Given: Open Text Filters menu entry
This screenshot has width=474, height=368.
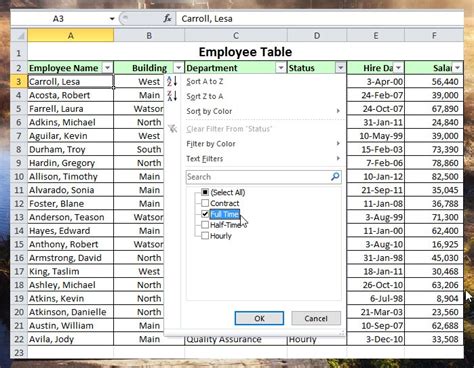Looking at the screenshot, I should pyautogui.click(x=255, y=159).
